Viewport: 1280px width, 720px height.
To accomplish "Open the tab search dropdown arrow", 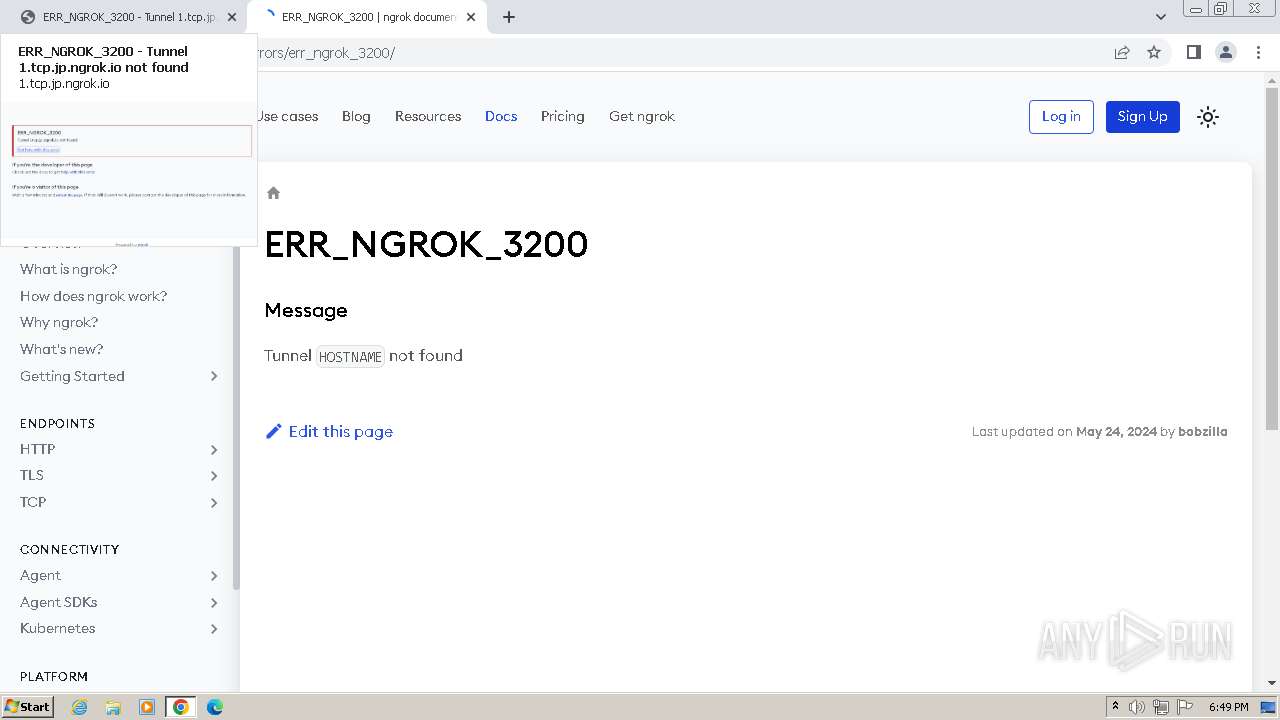I will [x=1160, y=17].
